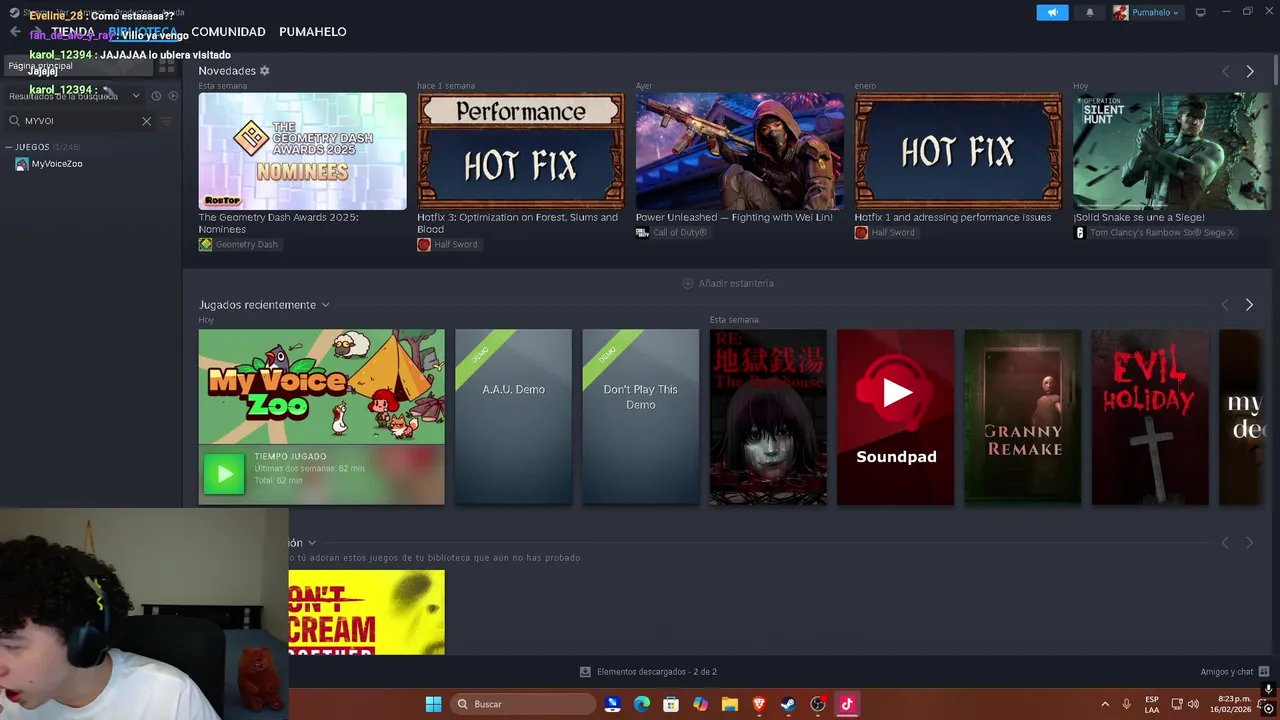The width and height of the screenshot is (1280, 720).
Task: Open A.A.U. Demo game tile
Action: (x=513, y=417)
